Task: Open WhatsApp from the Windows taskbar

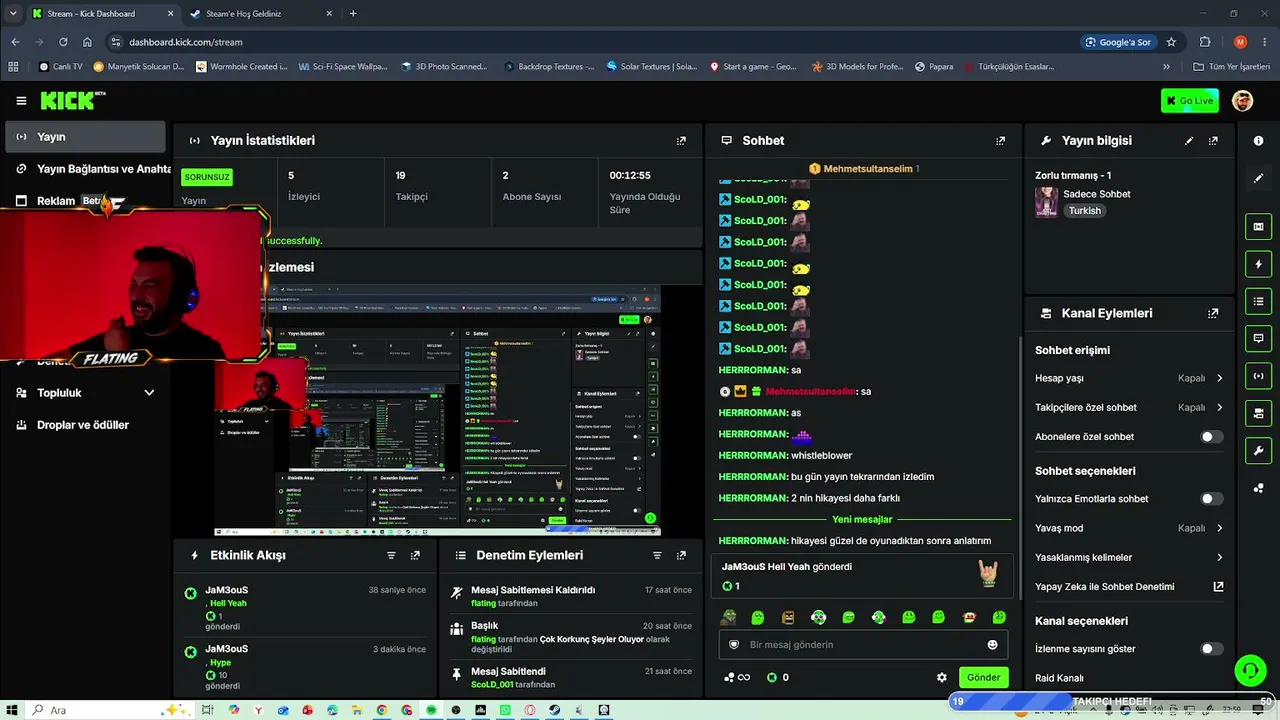Action: coord(505,710)
